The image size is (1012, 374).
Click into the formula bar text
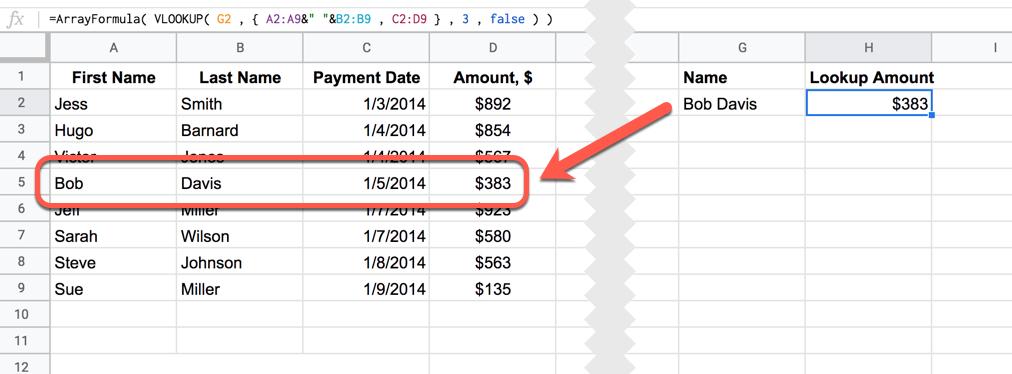[301, 19]
